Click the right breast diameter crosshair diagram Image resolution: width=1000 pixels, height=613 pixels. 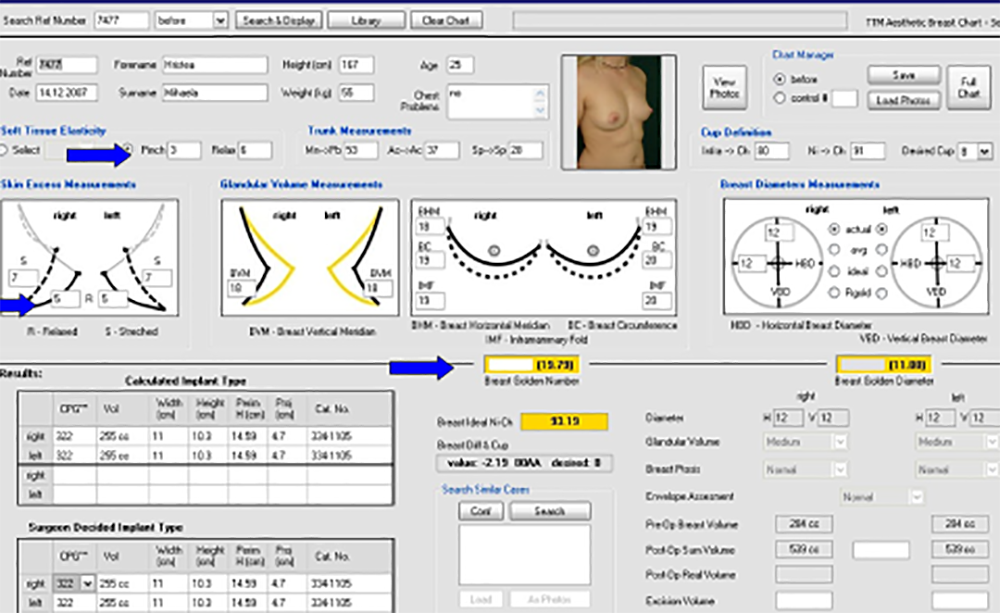coord(780,263)
